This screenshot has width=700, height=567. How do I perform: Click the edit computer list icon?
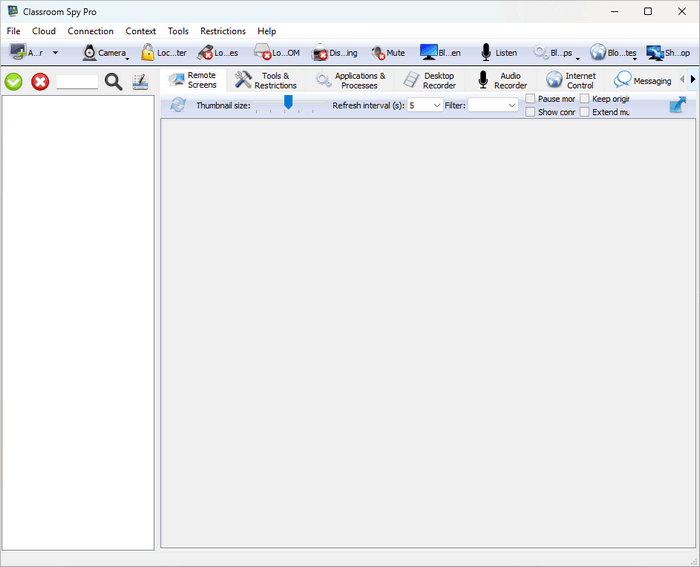141,82
